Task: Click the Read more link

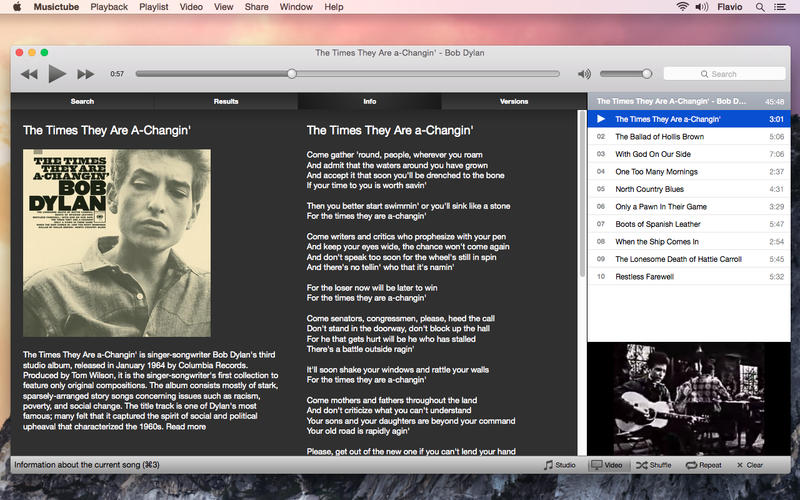Action: [x=186, y=426]
